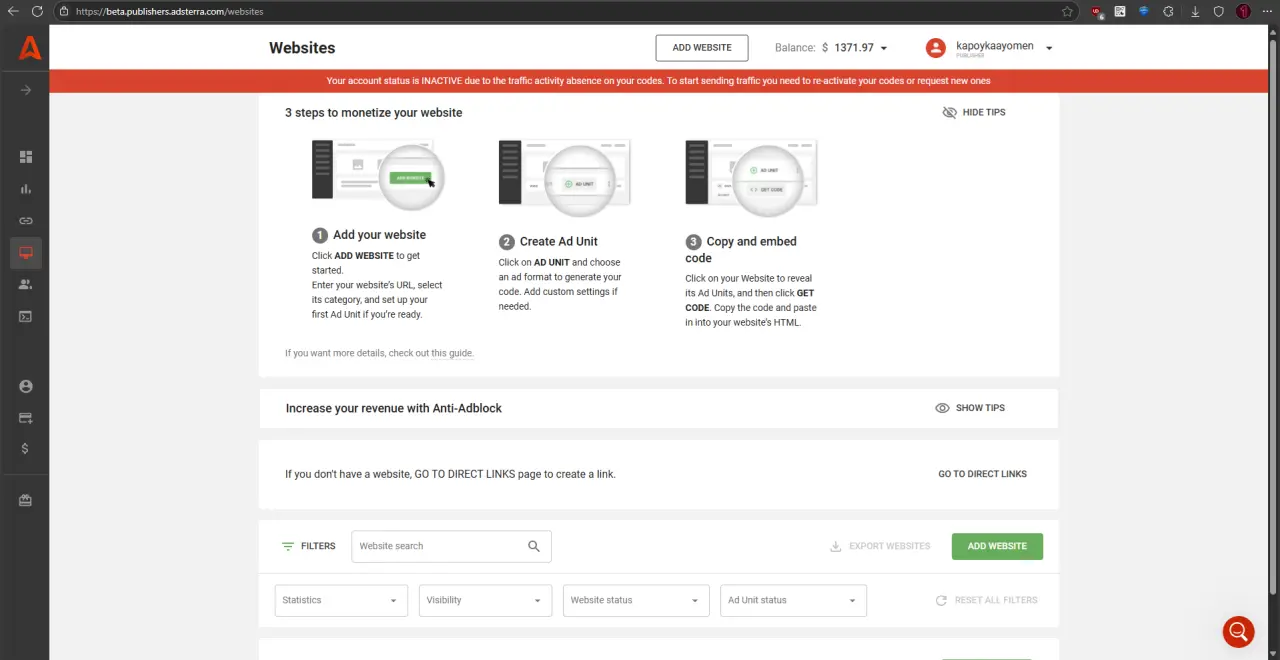Select the Websites monitor icon in sidebar
This screenshot has height=660, width=1280.
point(26,253)
